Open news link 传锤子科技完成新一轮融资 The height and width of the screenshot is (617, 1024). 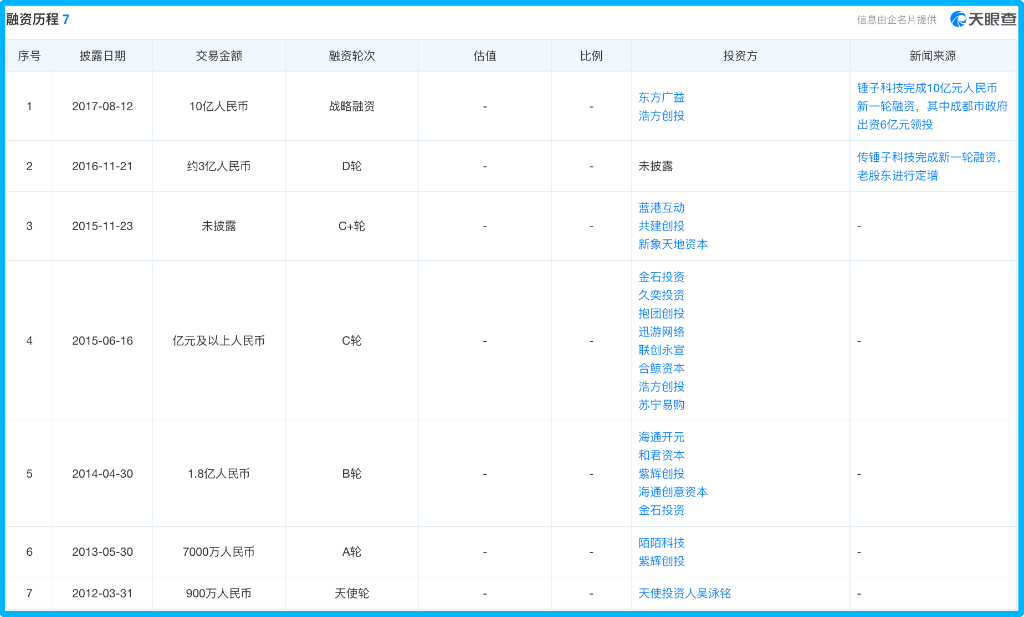928,166
